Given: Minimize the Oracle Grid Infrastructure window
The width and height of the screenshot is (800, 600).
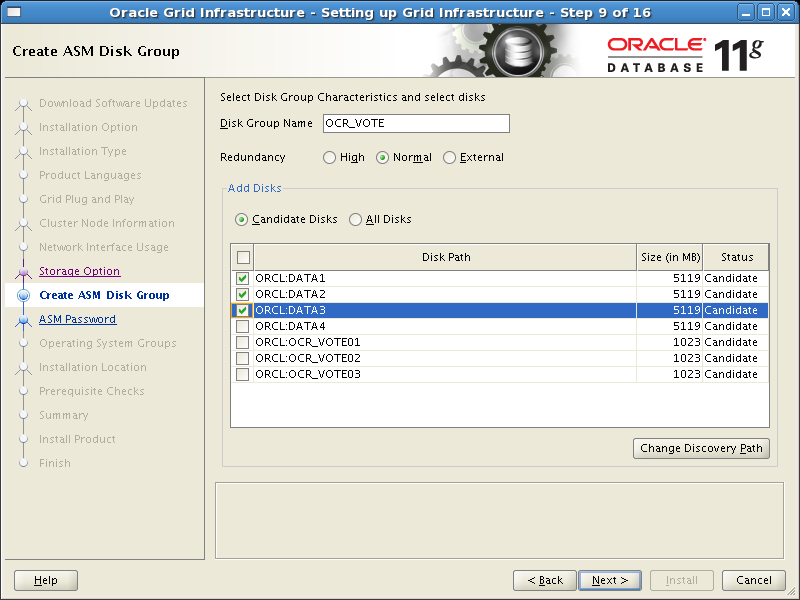Looking at the screenshot, I should click(x=746, y=12).
